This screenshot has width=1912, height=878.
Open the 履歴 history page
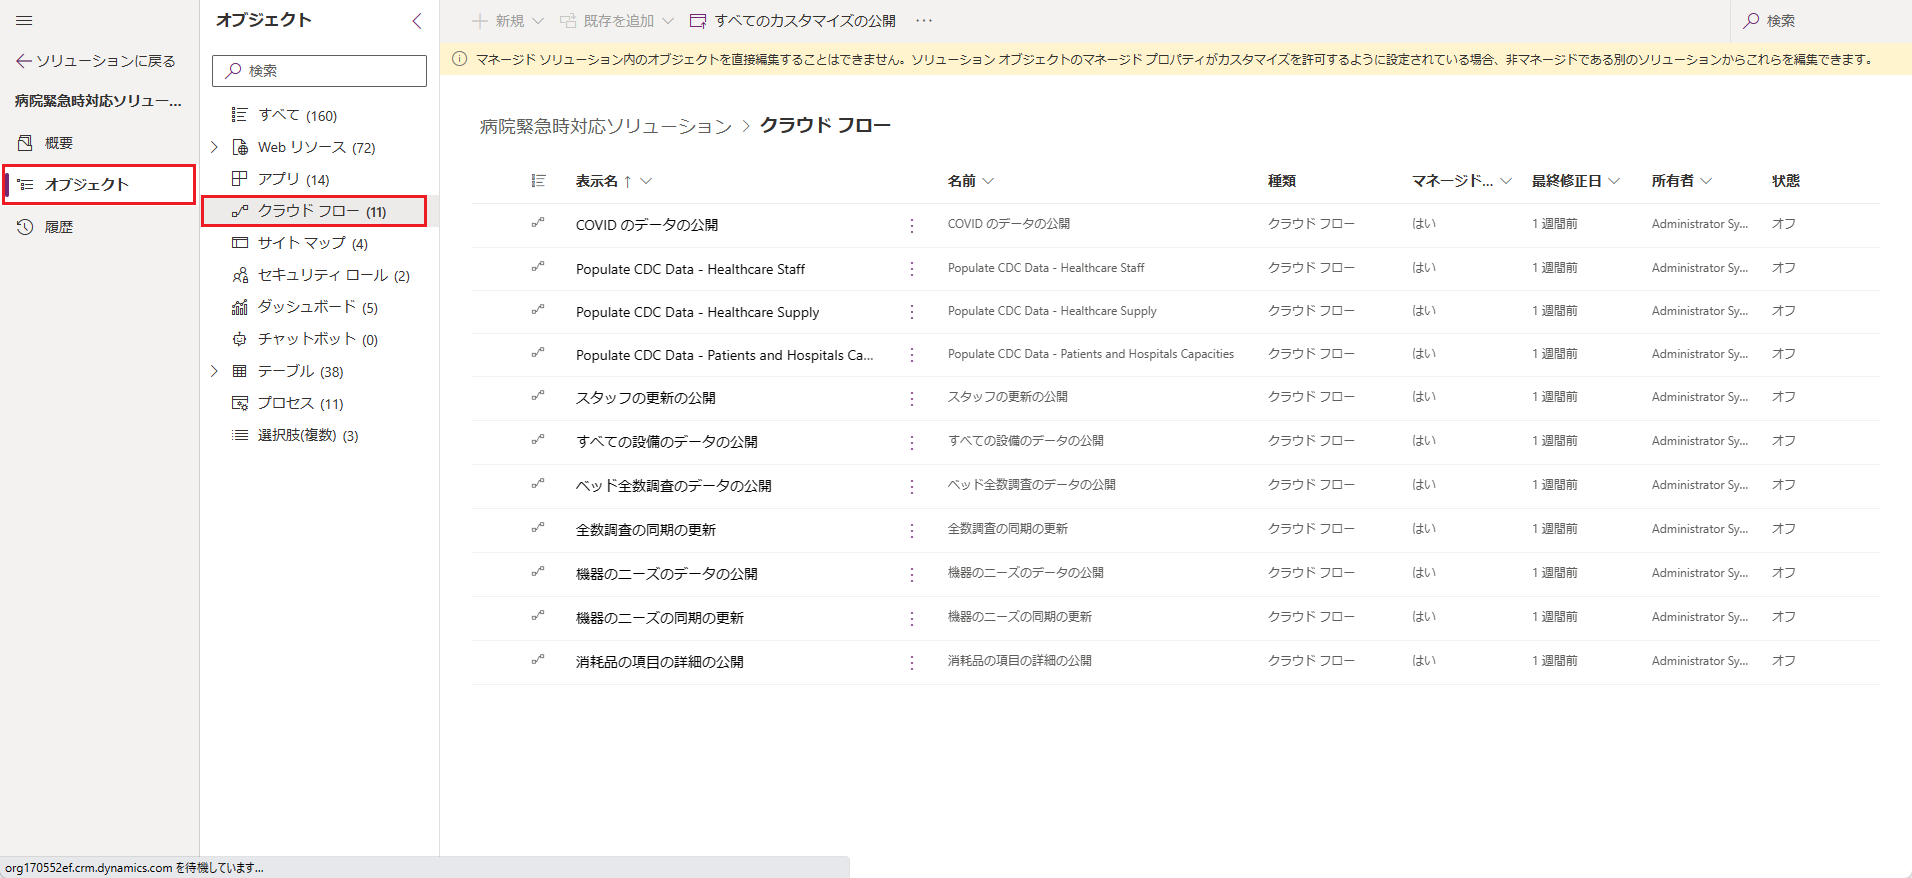click(x=59, y=227)
